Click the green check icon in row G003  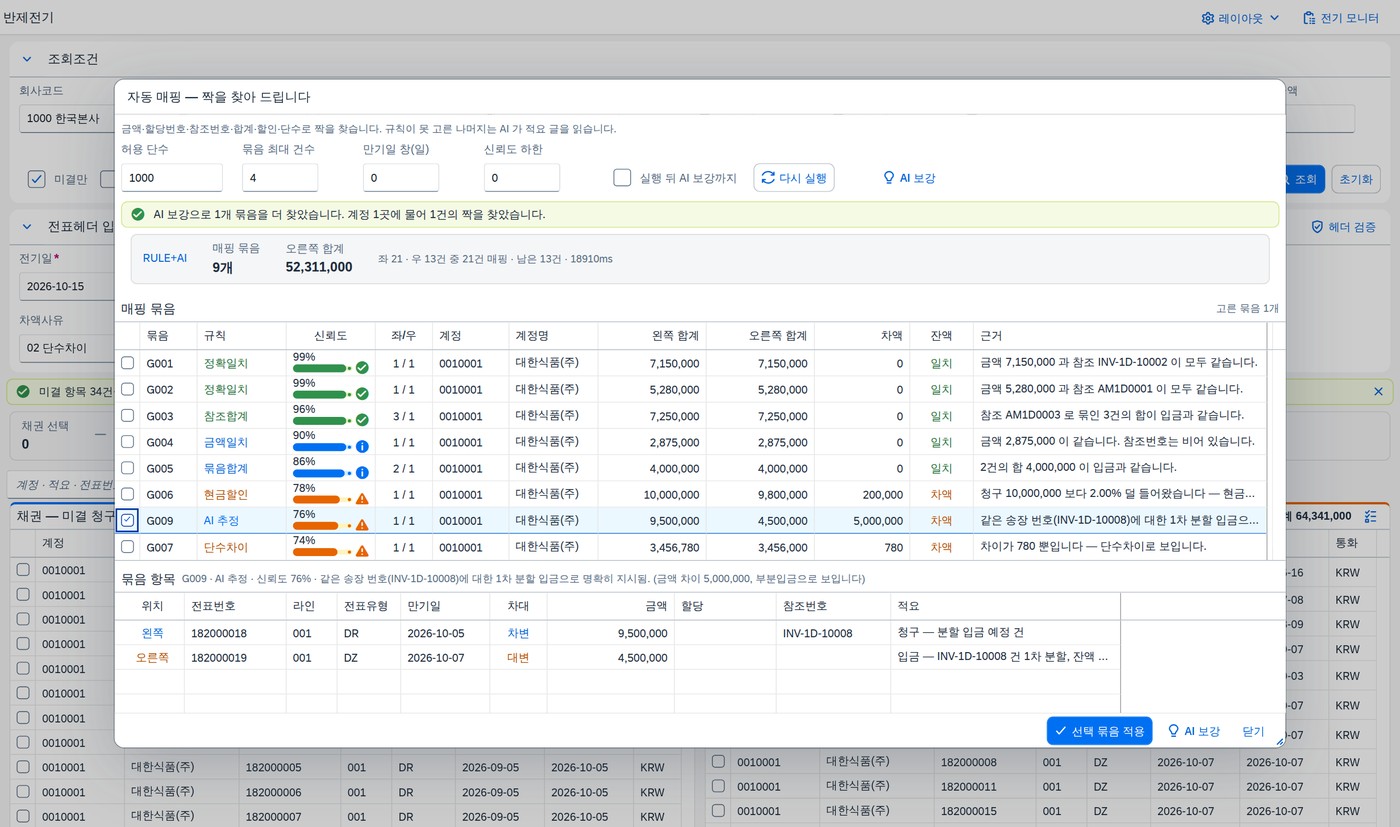click(362, 420)
